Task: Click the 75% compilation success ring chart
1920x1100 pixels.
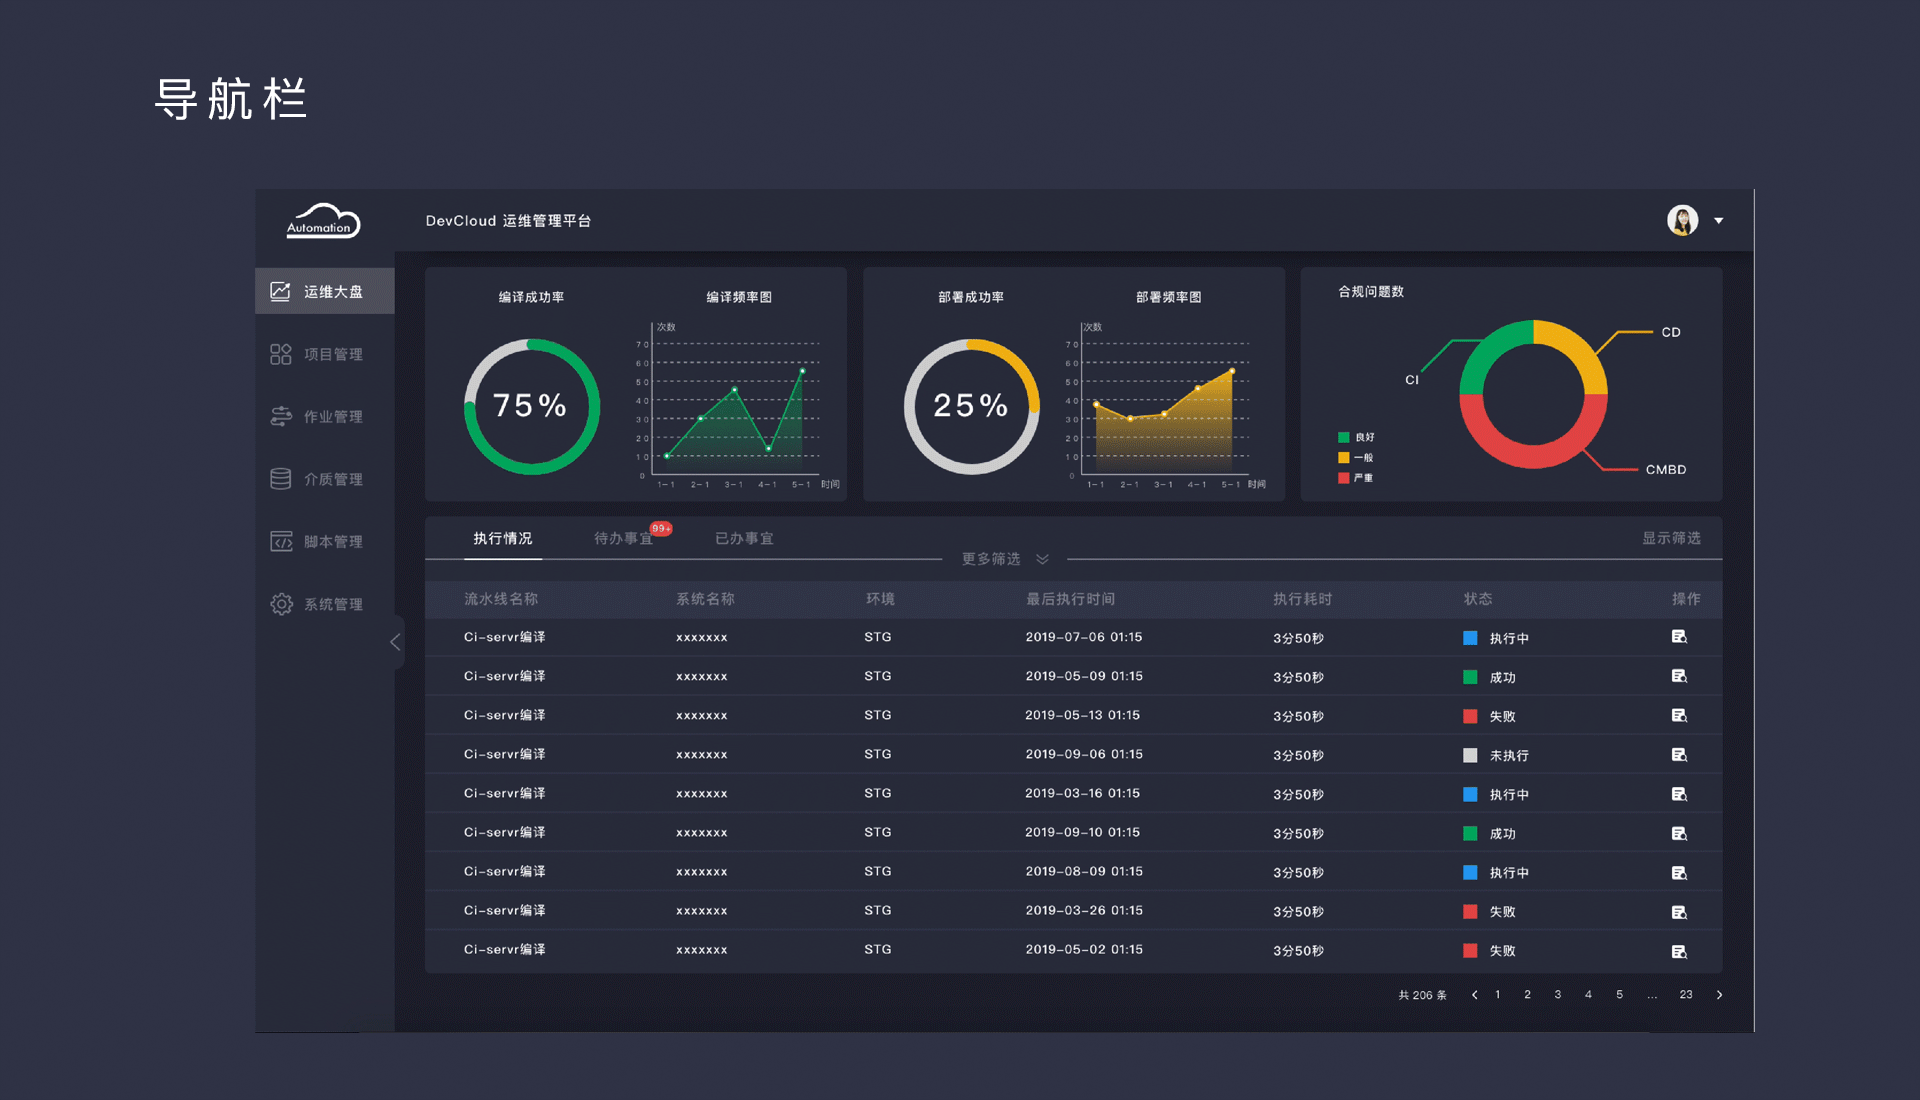Action: 531,405
